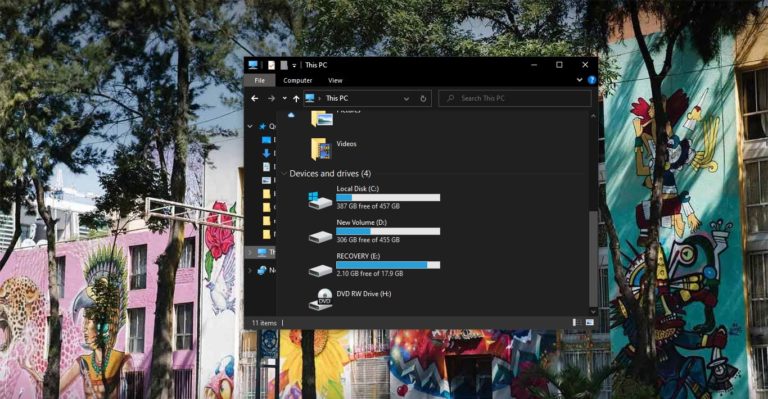Select the Network sidebar icon
Viewport: 768px width, 399px height.
(263, 270)
